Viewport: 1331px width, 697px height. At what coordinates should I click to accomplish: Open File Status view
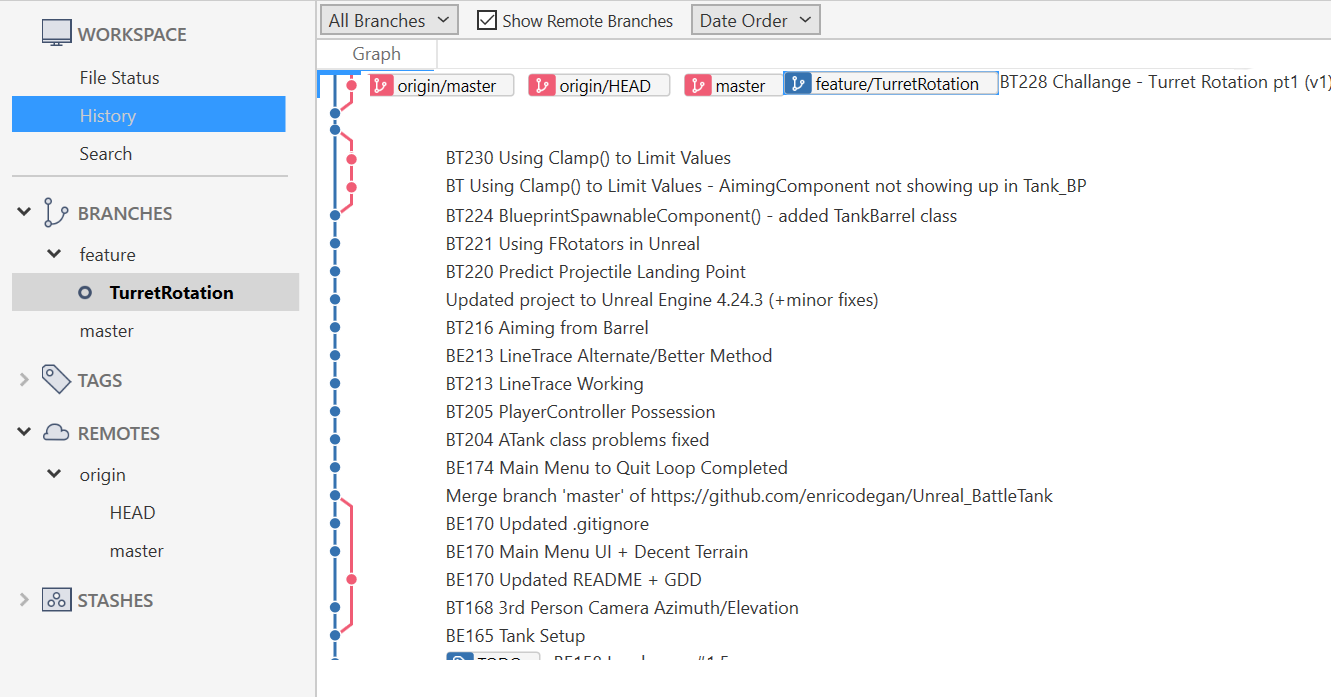119,78
